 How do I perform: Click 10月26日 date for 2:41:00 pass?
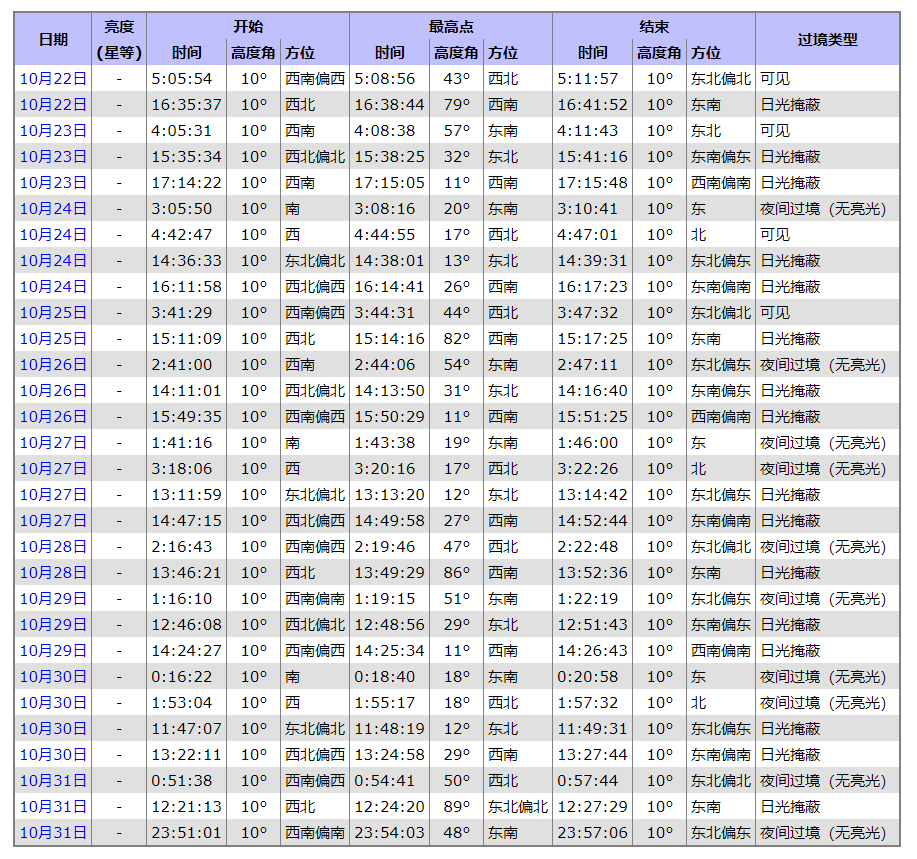(x=53, y=364)
